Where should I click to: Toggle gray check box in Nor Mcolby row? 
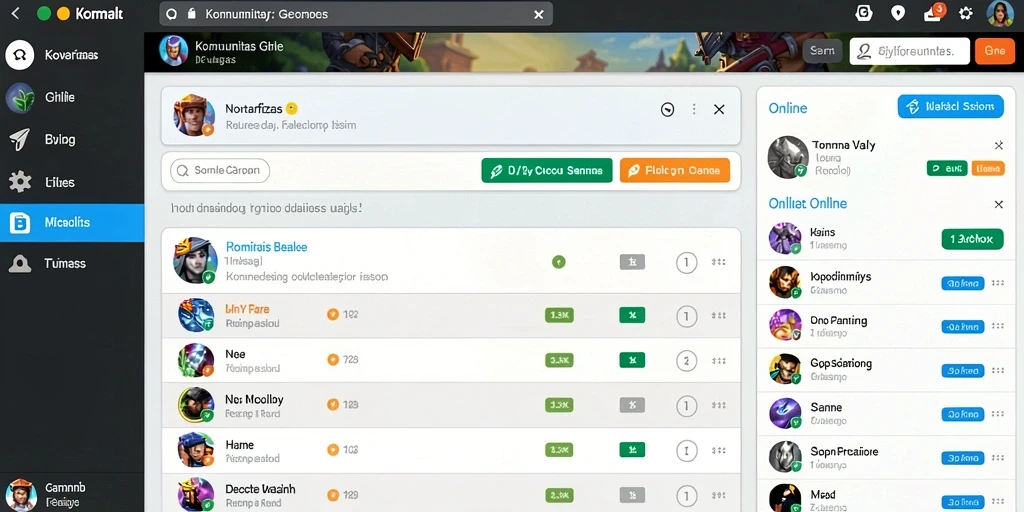click(x=632, y=405)
